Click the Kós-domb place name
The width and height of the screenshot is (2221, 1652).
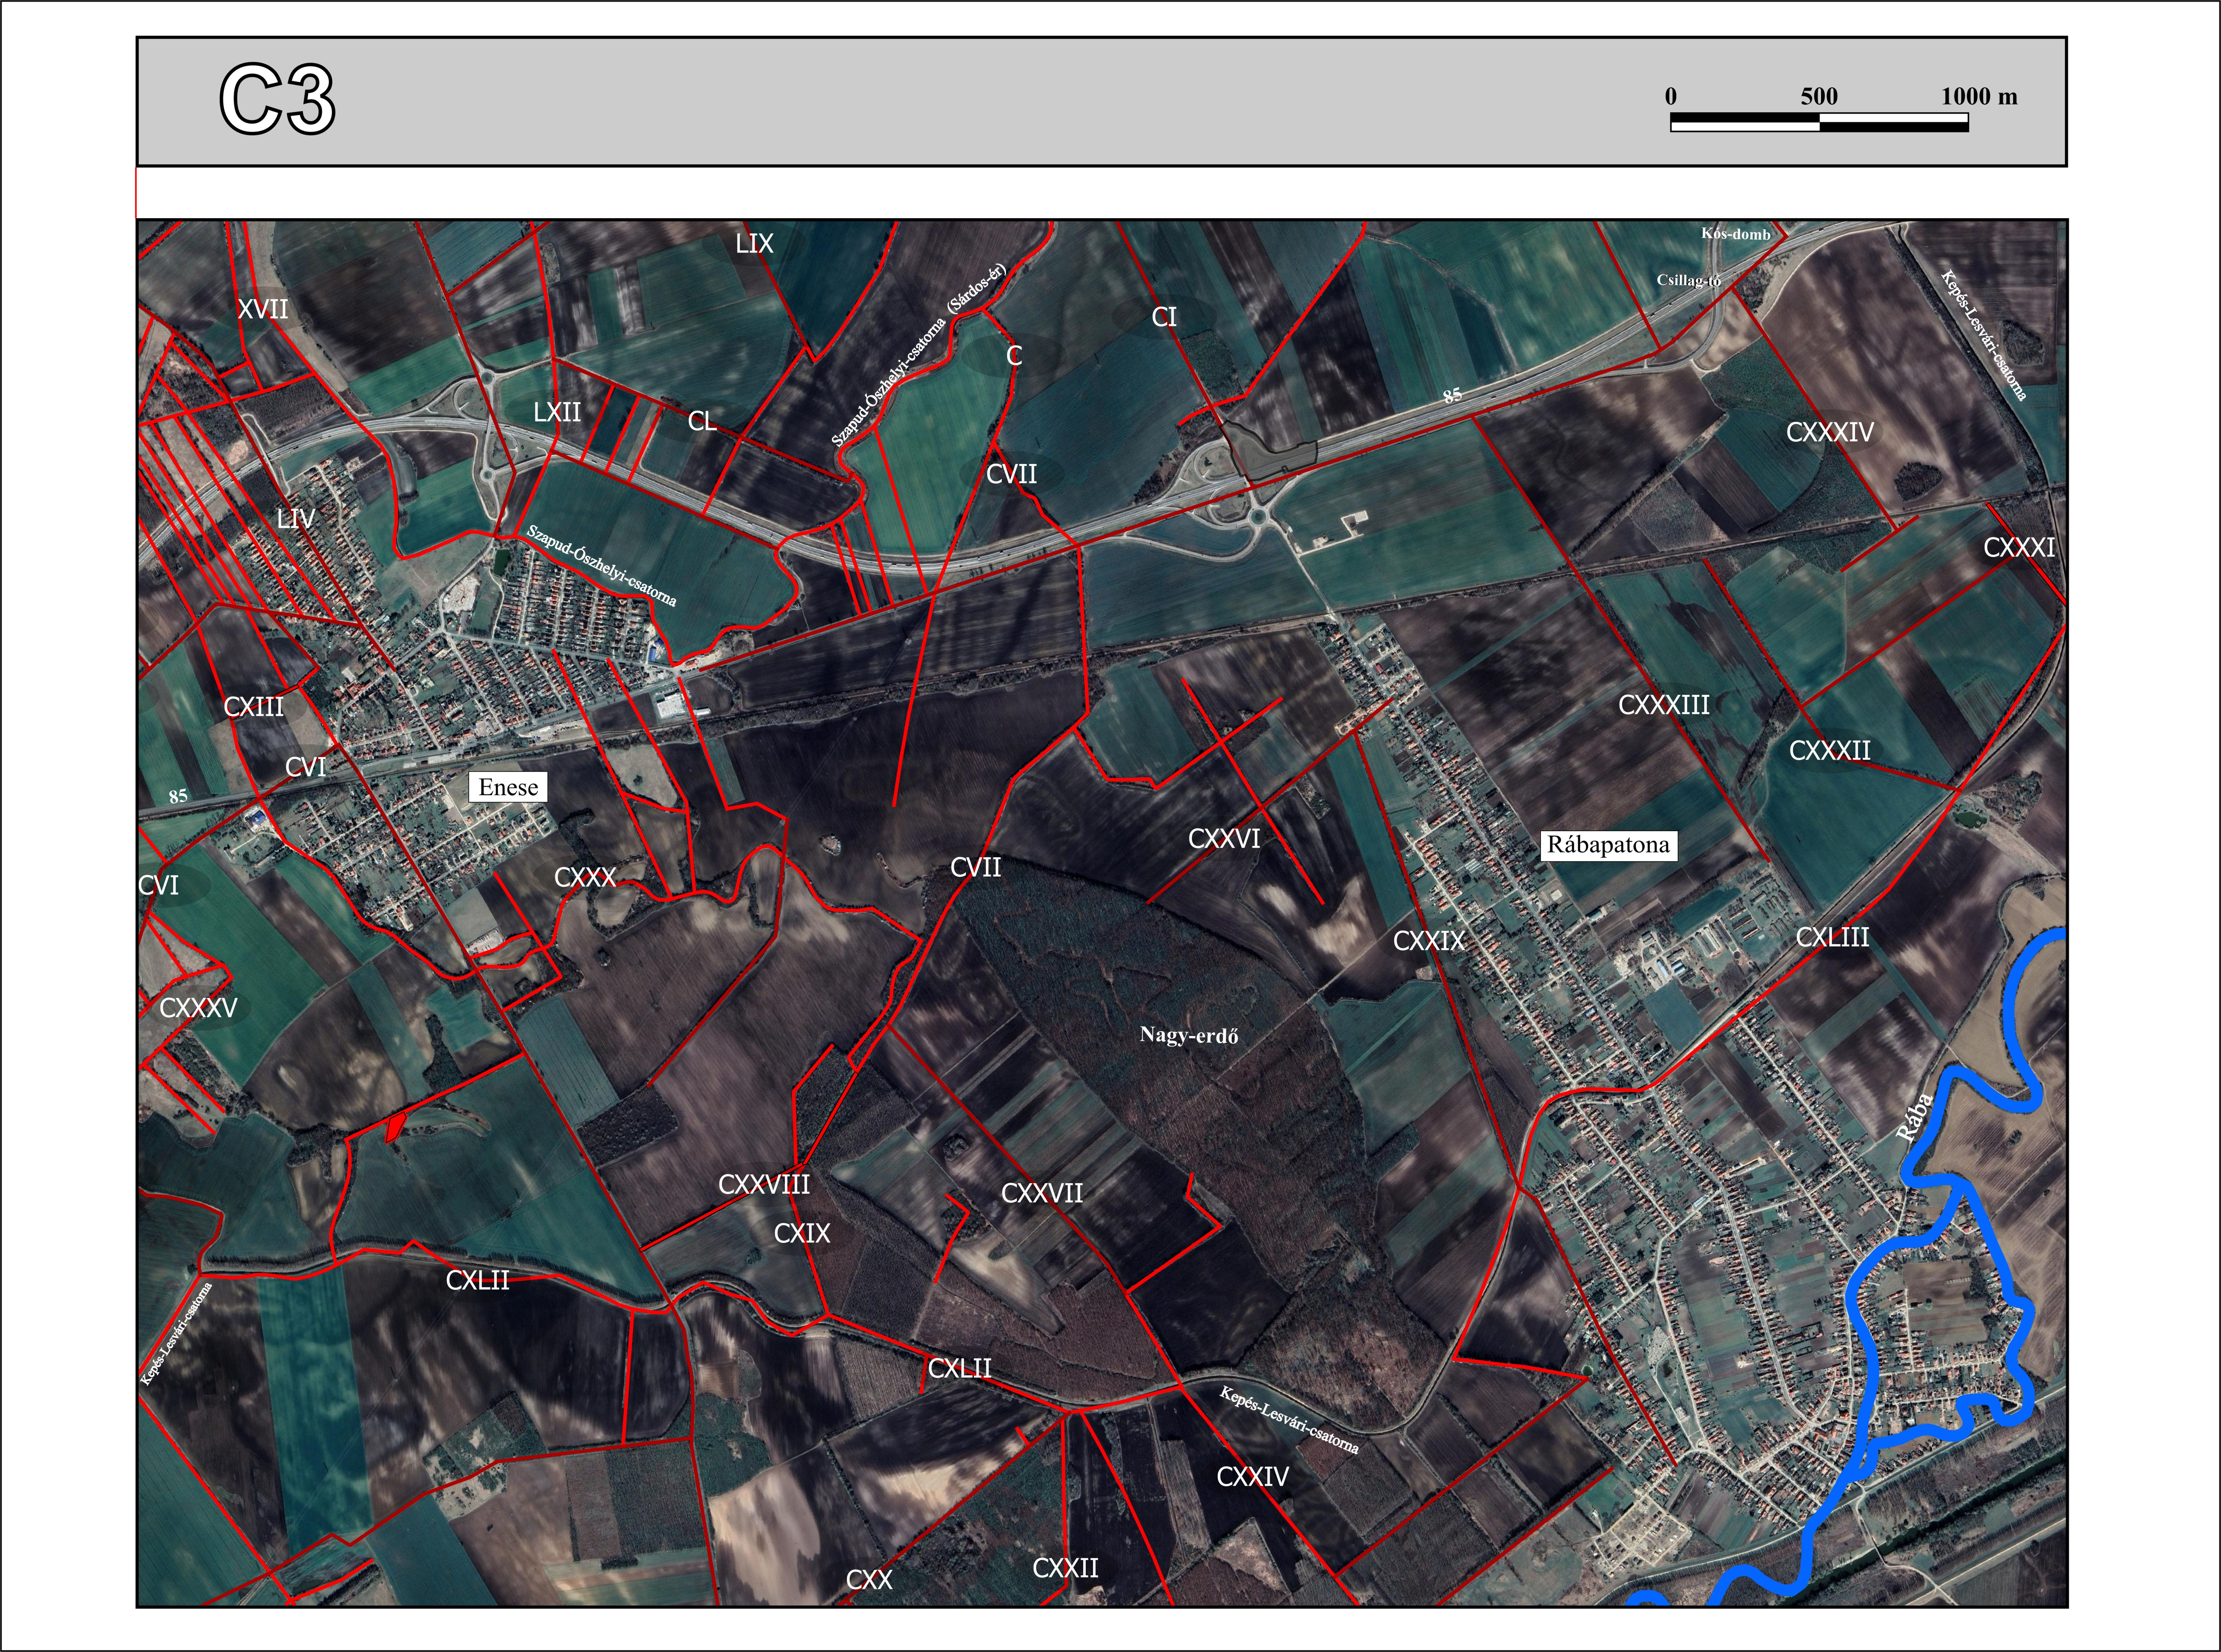coord(1735,234)
